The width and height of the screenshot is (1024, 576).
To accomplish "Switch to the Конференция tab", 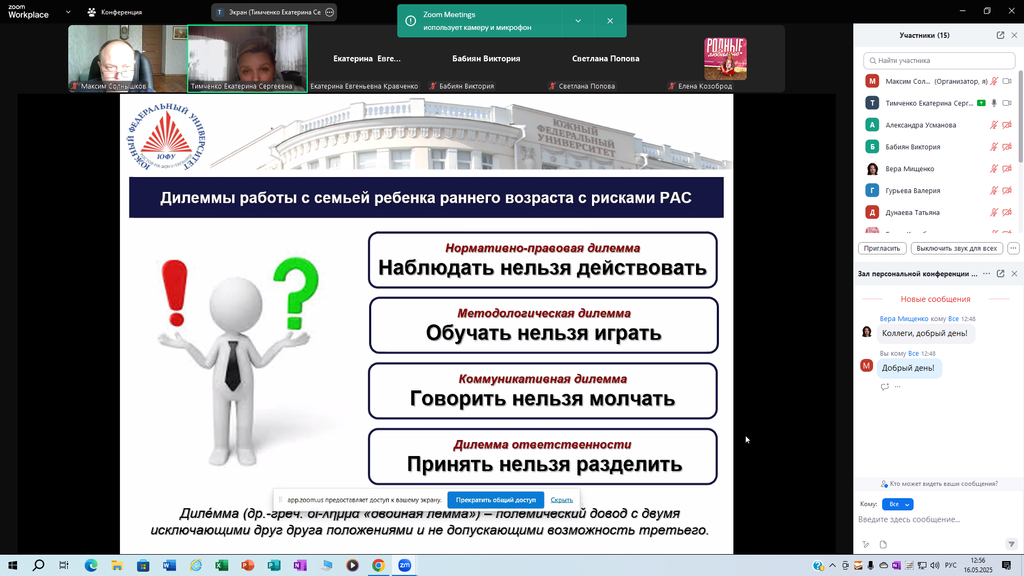I will (x=114, y=12).
